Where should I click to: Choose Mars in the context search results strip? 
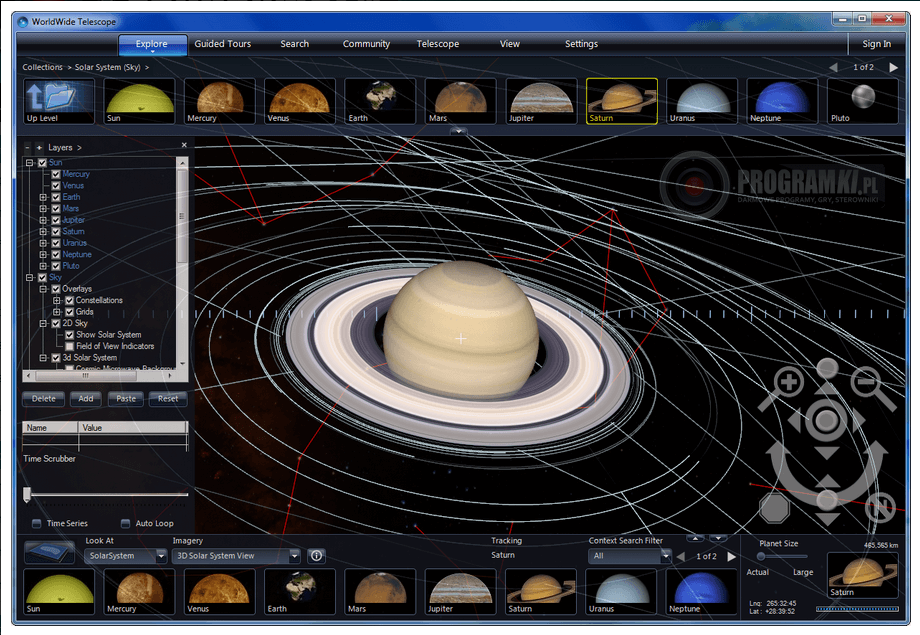(x=380, y=592)
